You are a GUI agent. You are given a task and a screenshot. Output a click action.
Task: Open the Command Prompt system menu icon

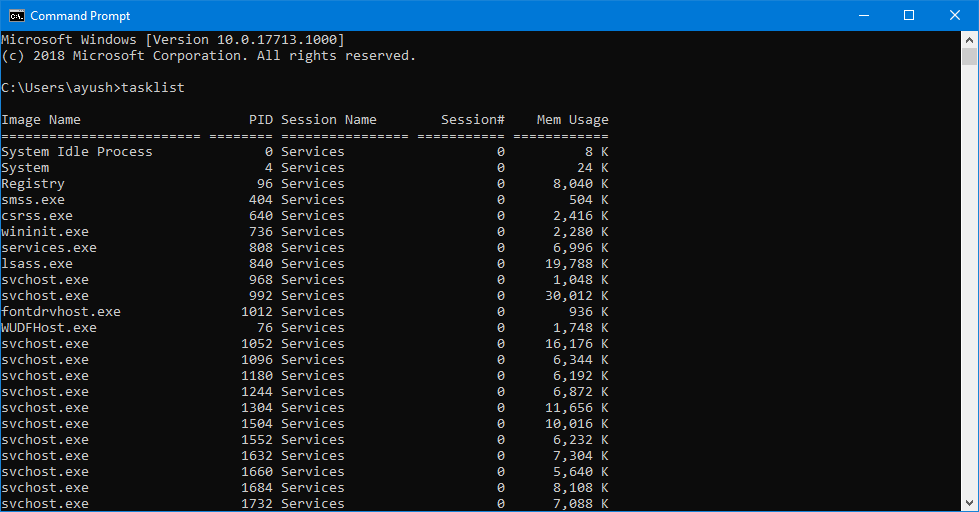[16, 16]
